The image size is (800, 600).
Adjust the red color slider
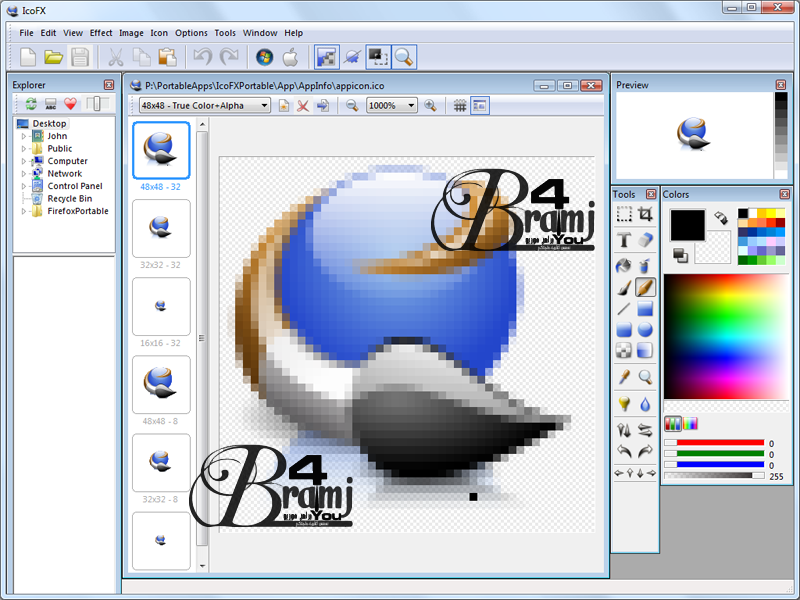(714, 443)
